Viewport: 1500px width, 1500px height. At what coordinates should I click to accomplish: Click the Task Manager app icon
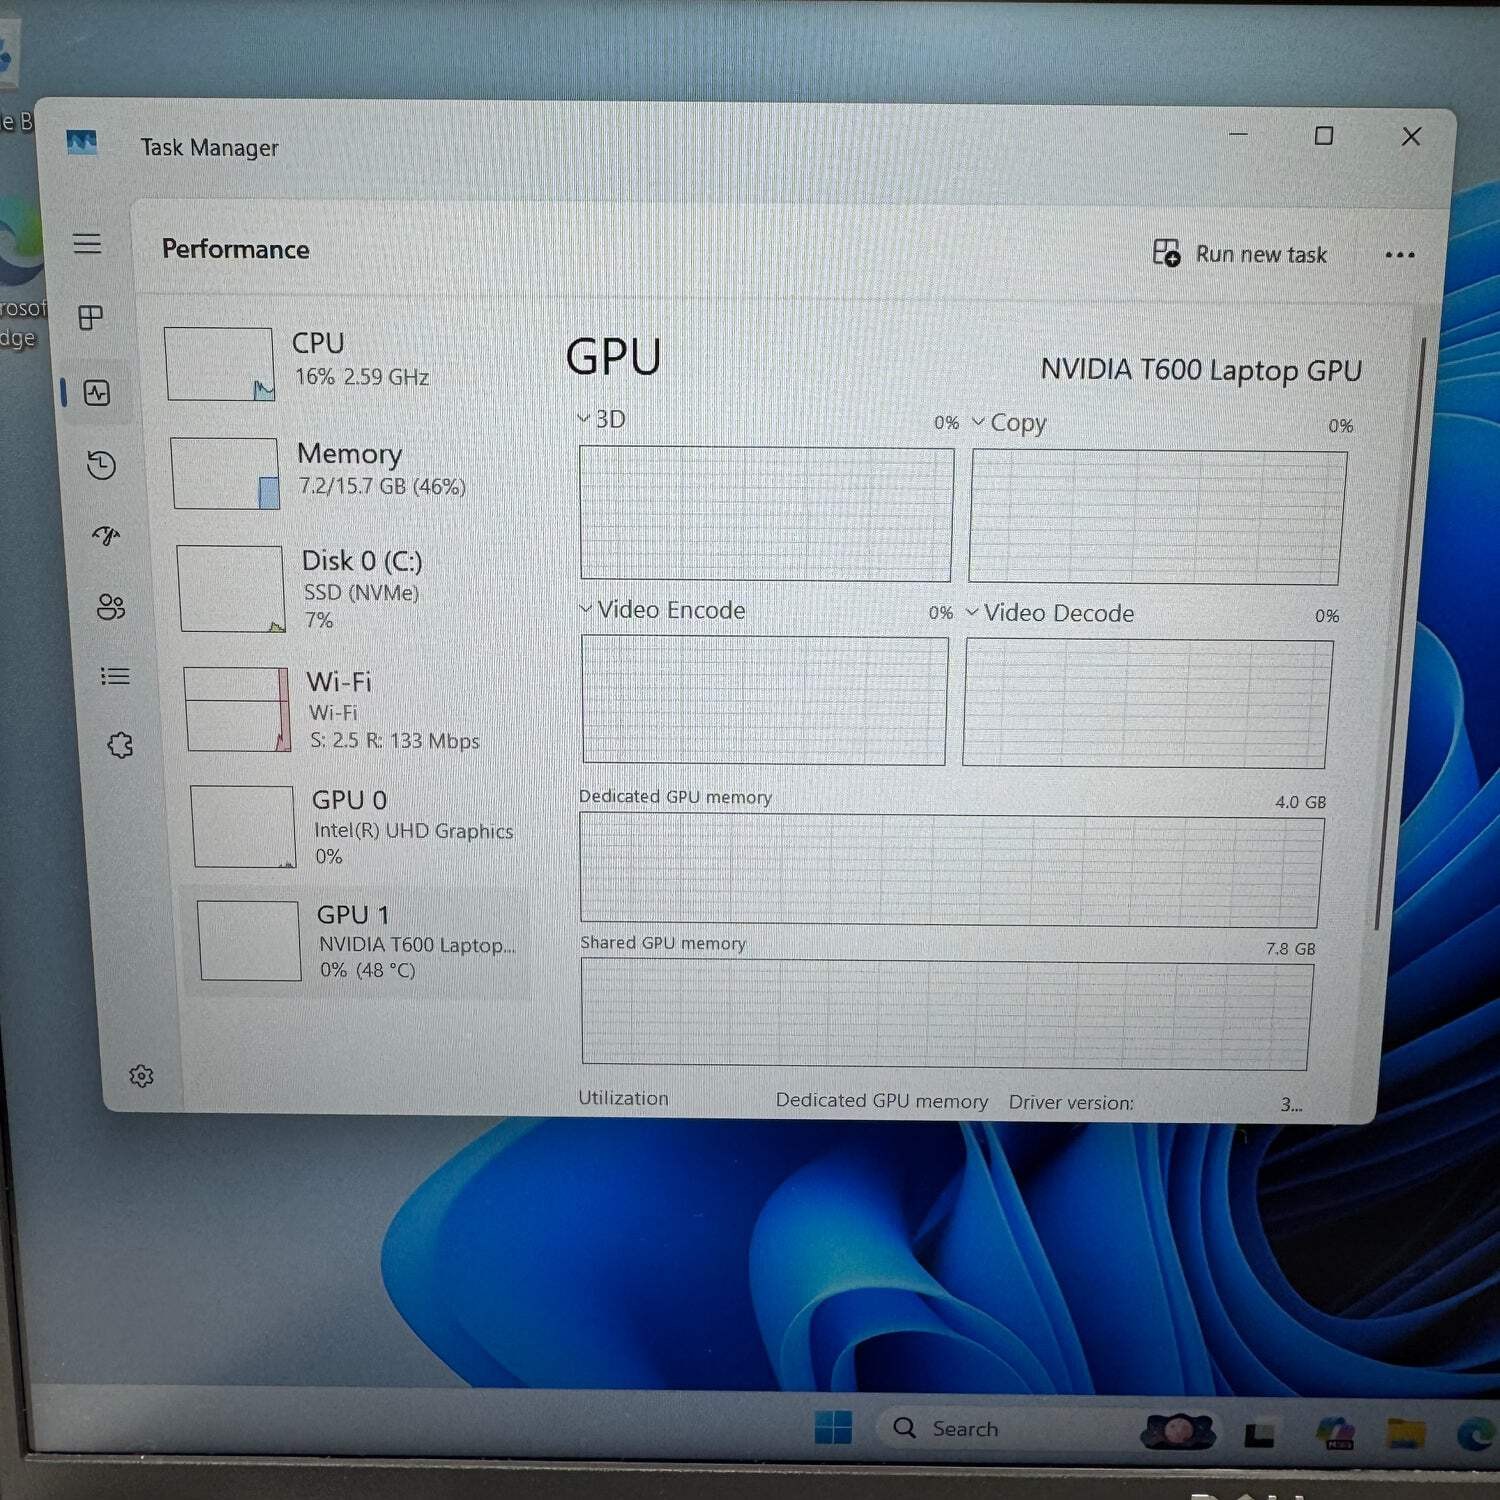(81, 142)
